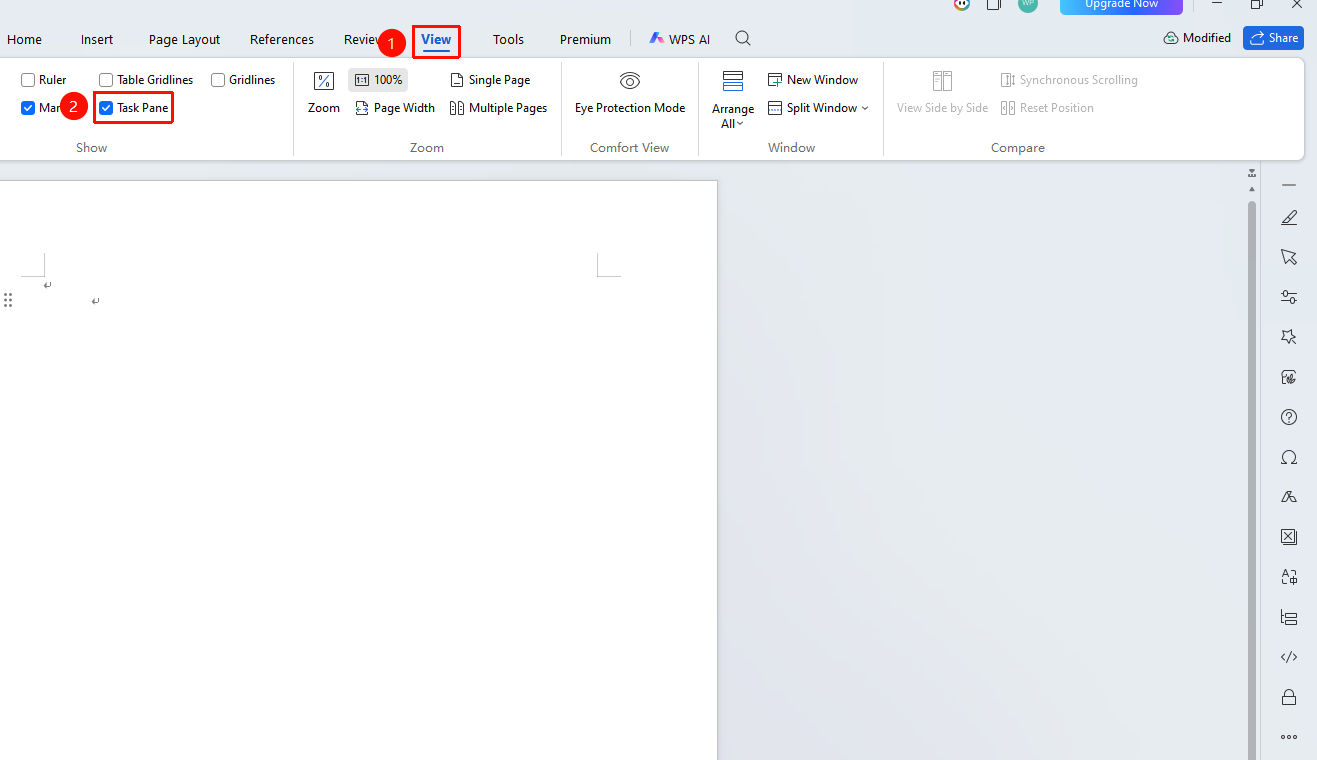Enable the Ruler checkbox
The height and width of the screenshot is (760, 1317).
(28, 80)
